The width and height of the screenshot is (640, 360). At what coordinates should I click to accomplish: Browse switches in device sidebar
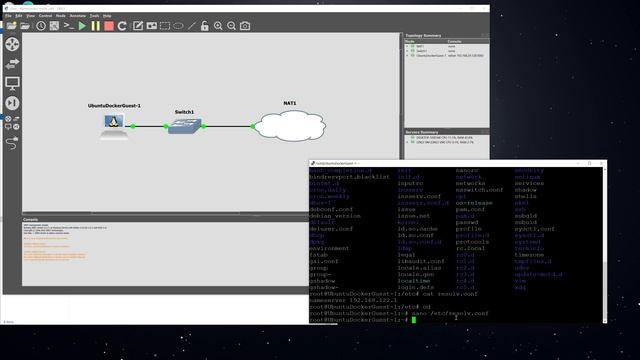coord(12,64)
